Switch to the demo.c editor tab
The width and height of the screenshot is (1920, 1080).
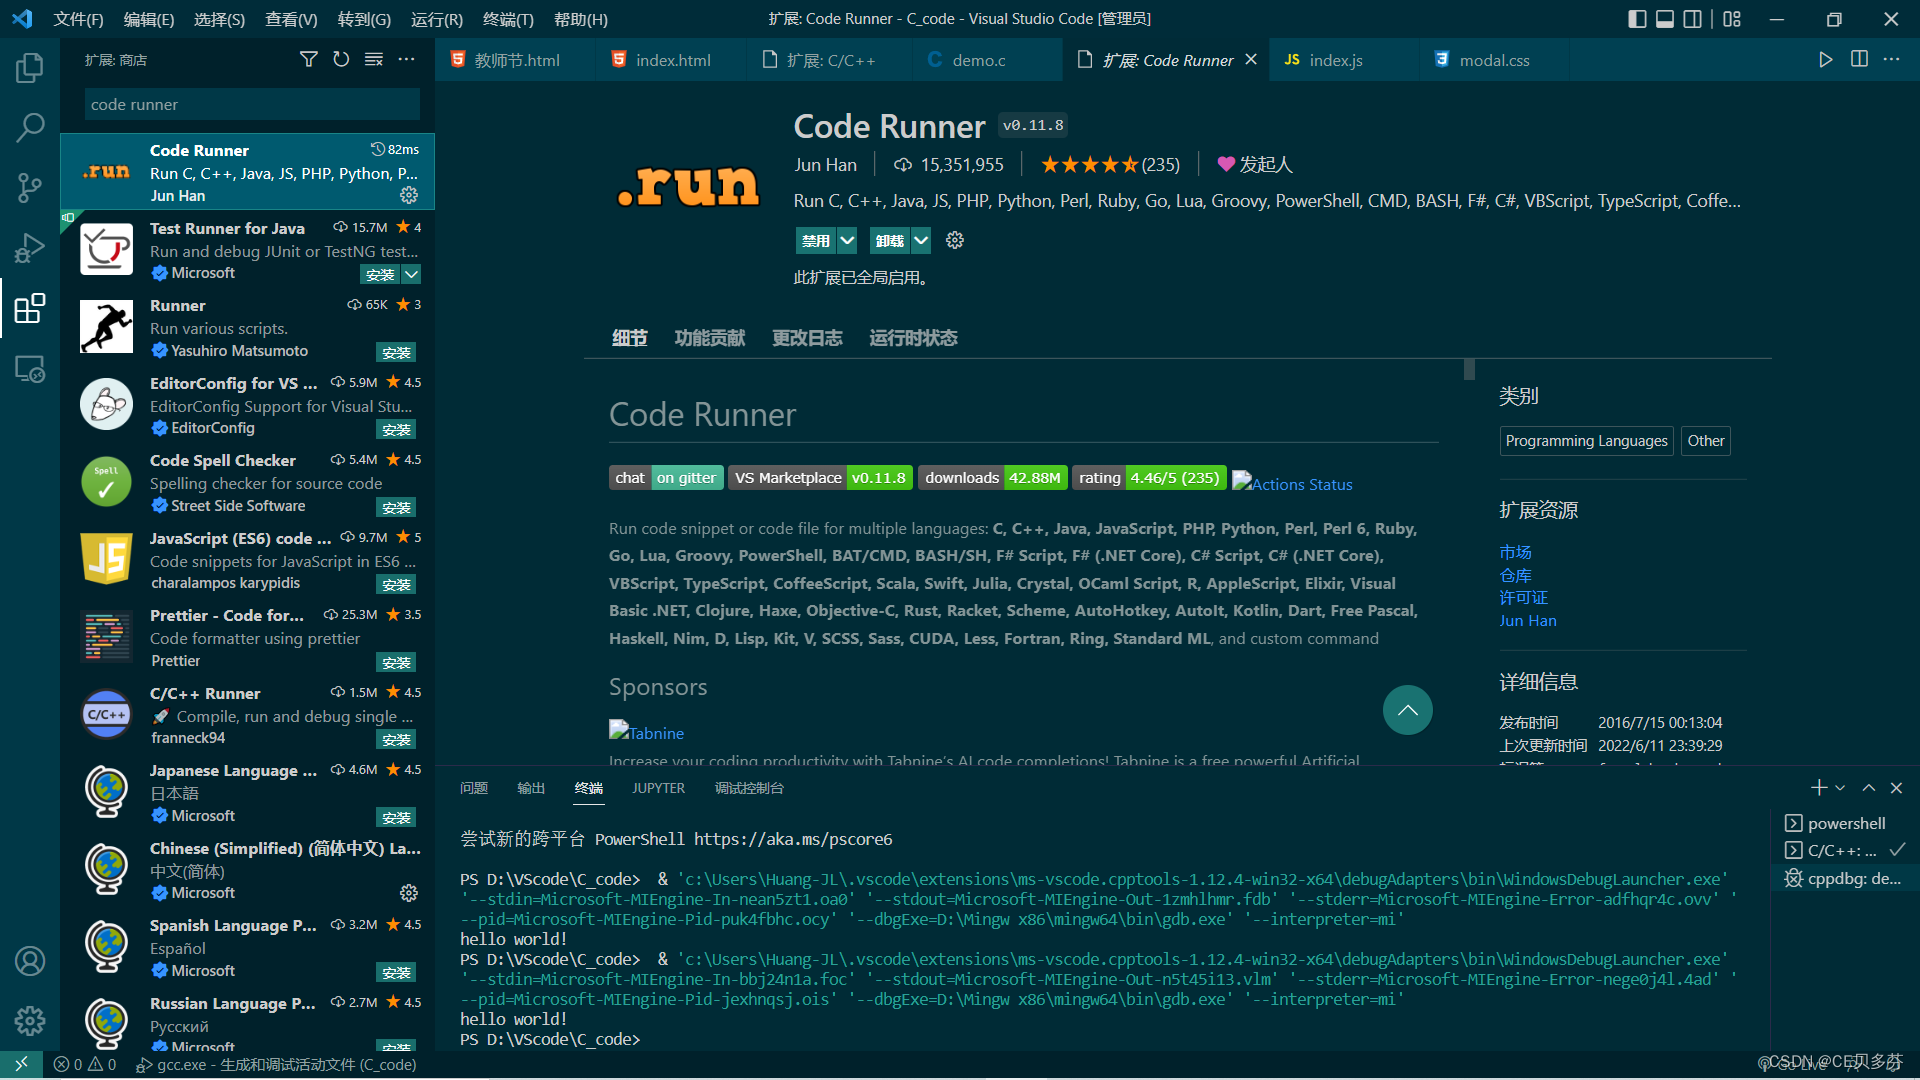[x=978, y=60]
